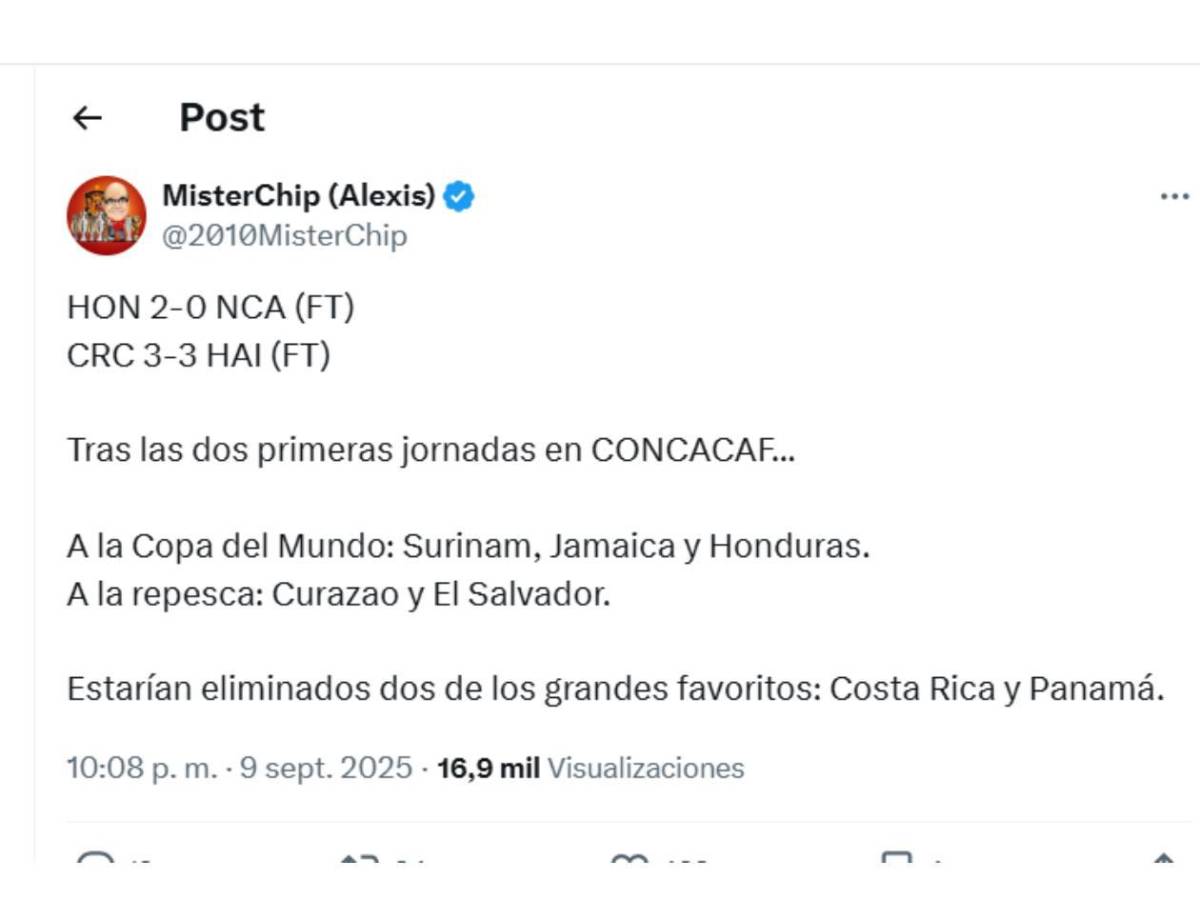Viewport: 1200px width, 900px height.
Task: Click the reply count number
Action: 138,861
